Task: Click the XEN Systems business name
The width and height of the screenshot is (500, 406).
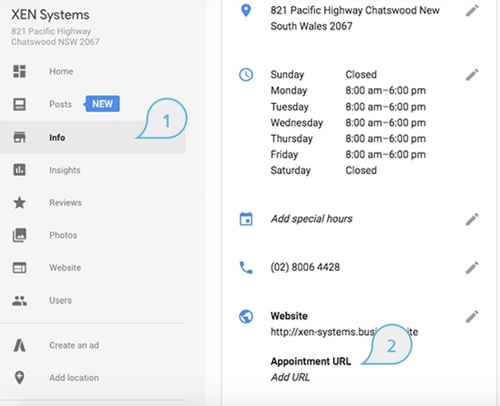Action: [x=50, y=15]
